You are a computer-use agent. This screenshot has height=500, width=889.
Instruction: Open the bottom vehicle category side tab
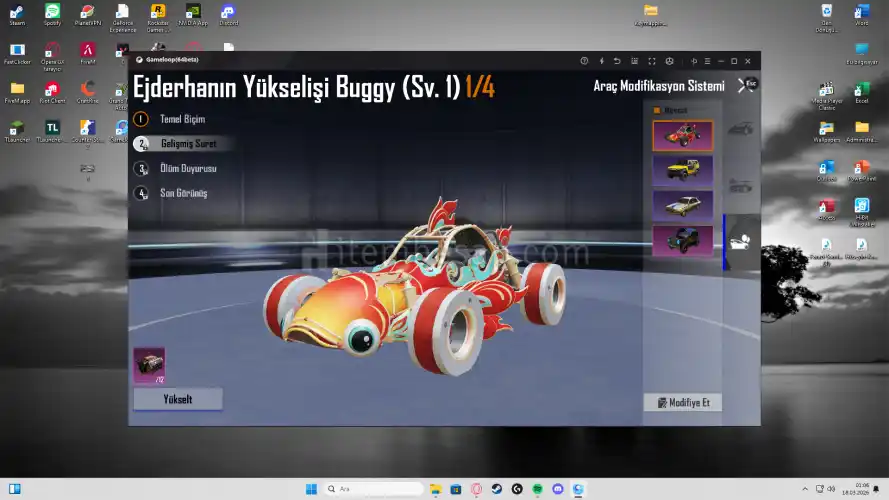point(741,242)
